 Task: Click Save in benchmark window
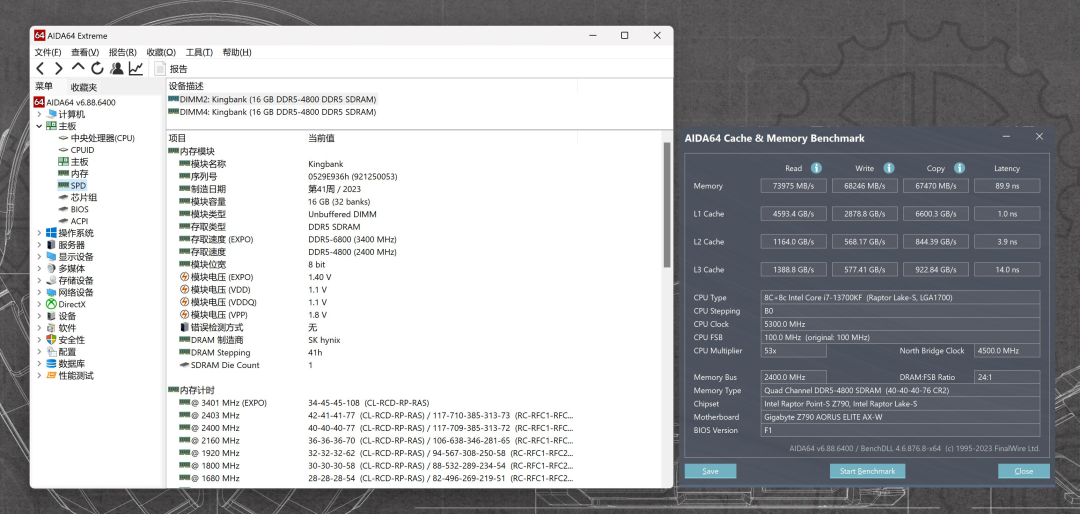[x=710, y=471]
